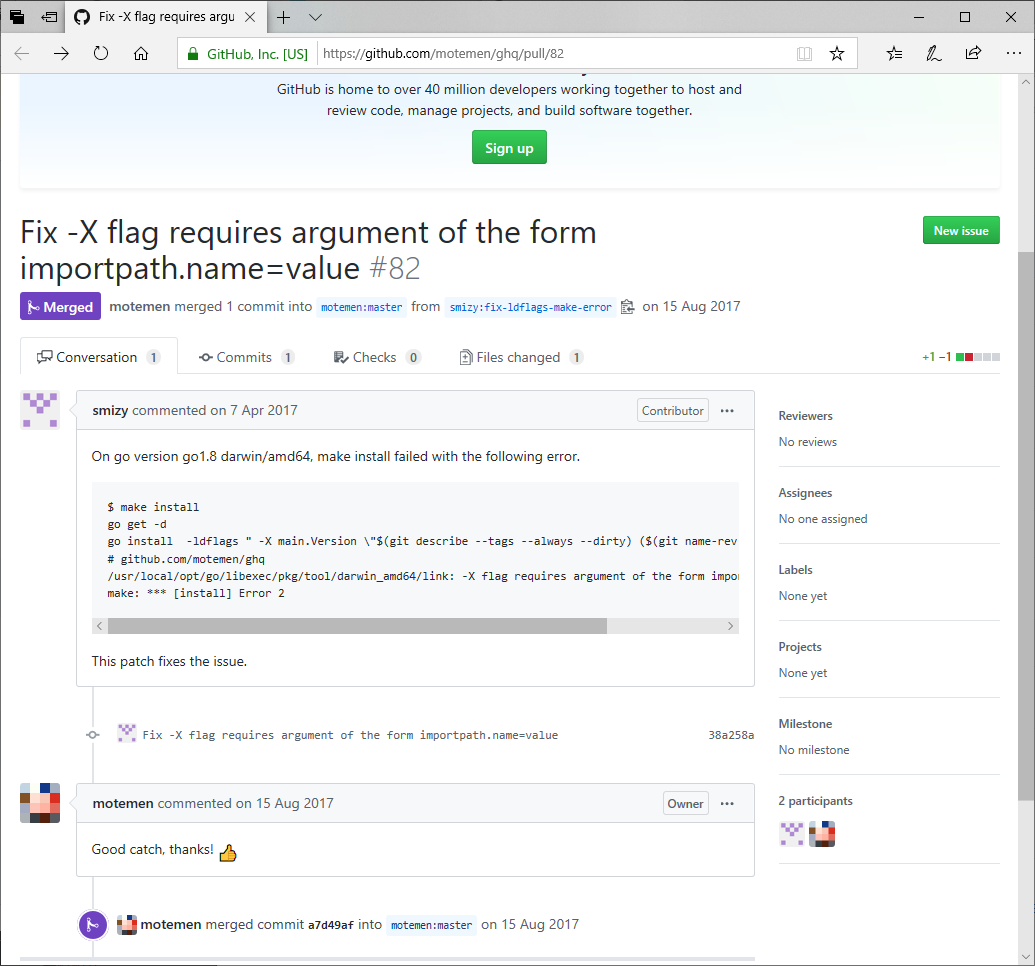The width and height of the screenshot is (1035, 966).
Task: Open Reading view book icon
Action: coord(804,53)
